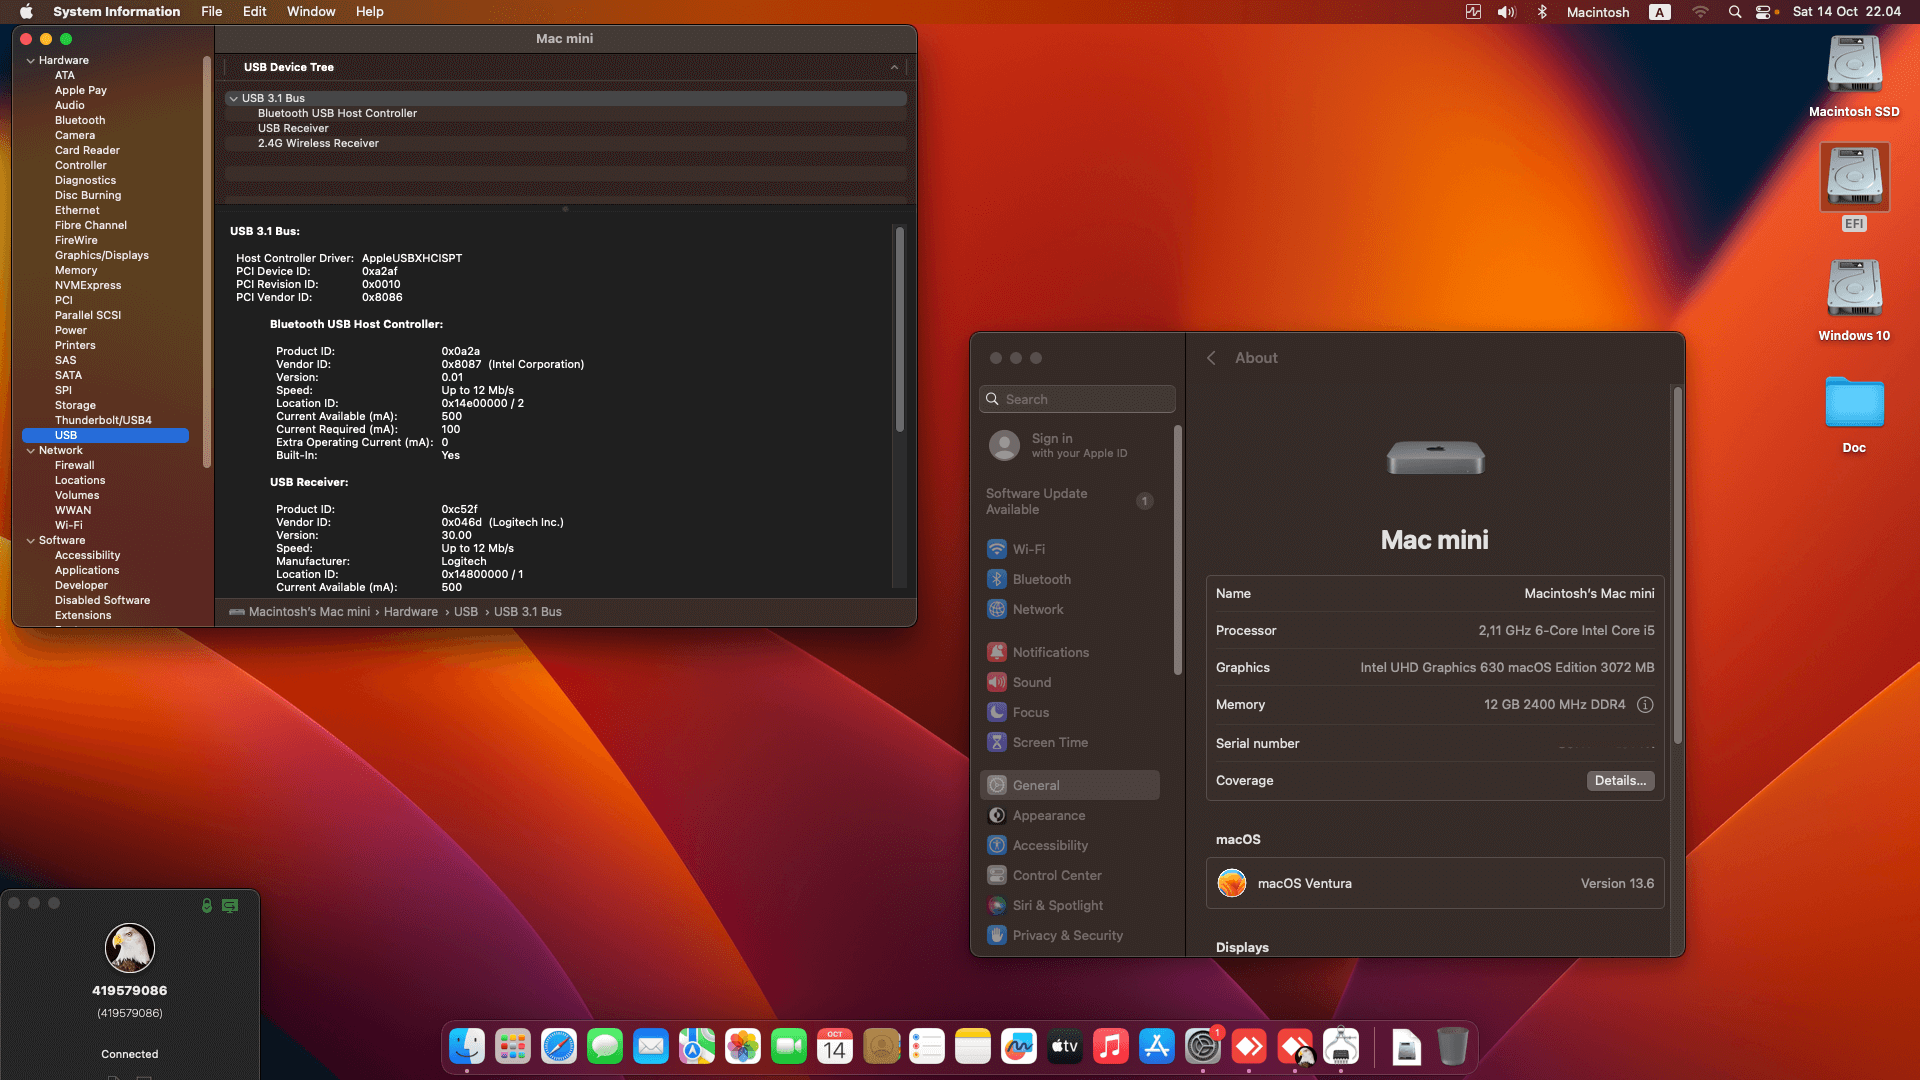The height and width of the screenshot is (1080, 1920).
Task: Toggle the green lock icon in AnyDesk
Action: 207,905
